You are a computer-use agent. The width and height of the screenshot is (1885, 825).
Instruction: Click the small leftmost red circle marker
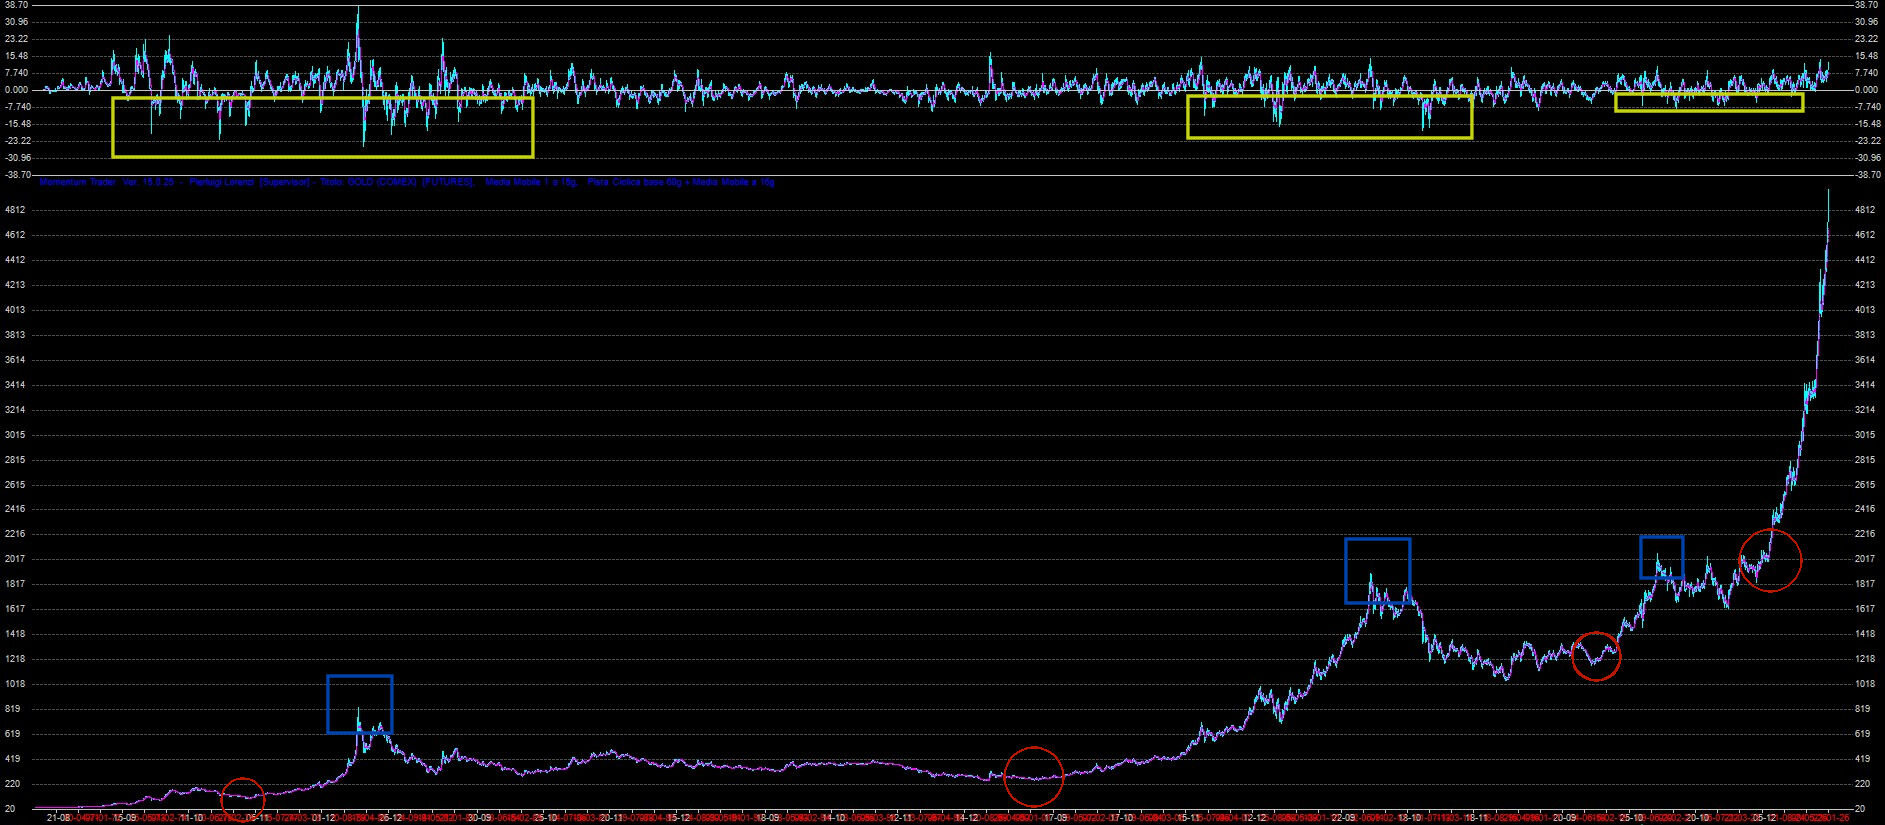[242, 797]
